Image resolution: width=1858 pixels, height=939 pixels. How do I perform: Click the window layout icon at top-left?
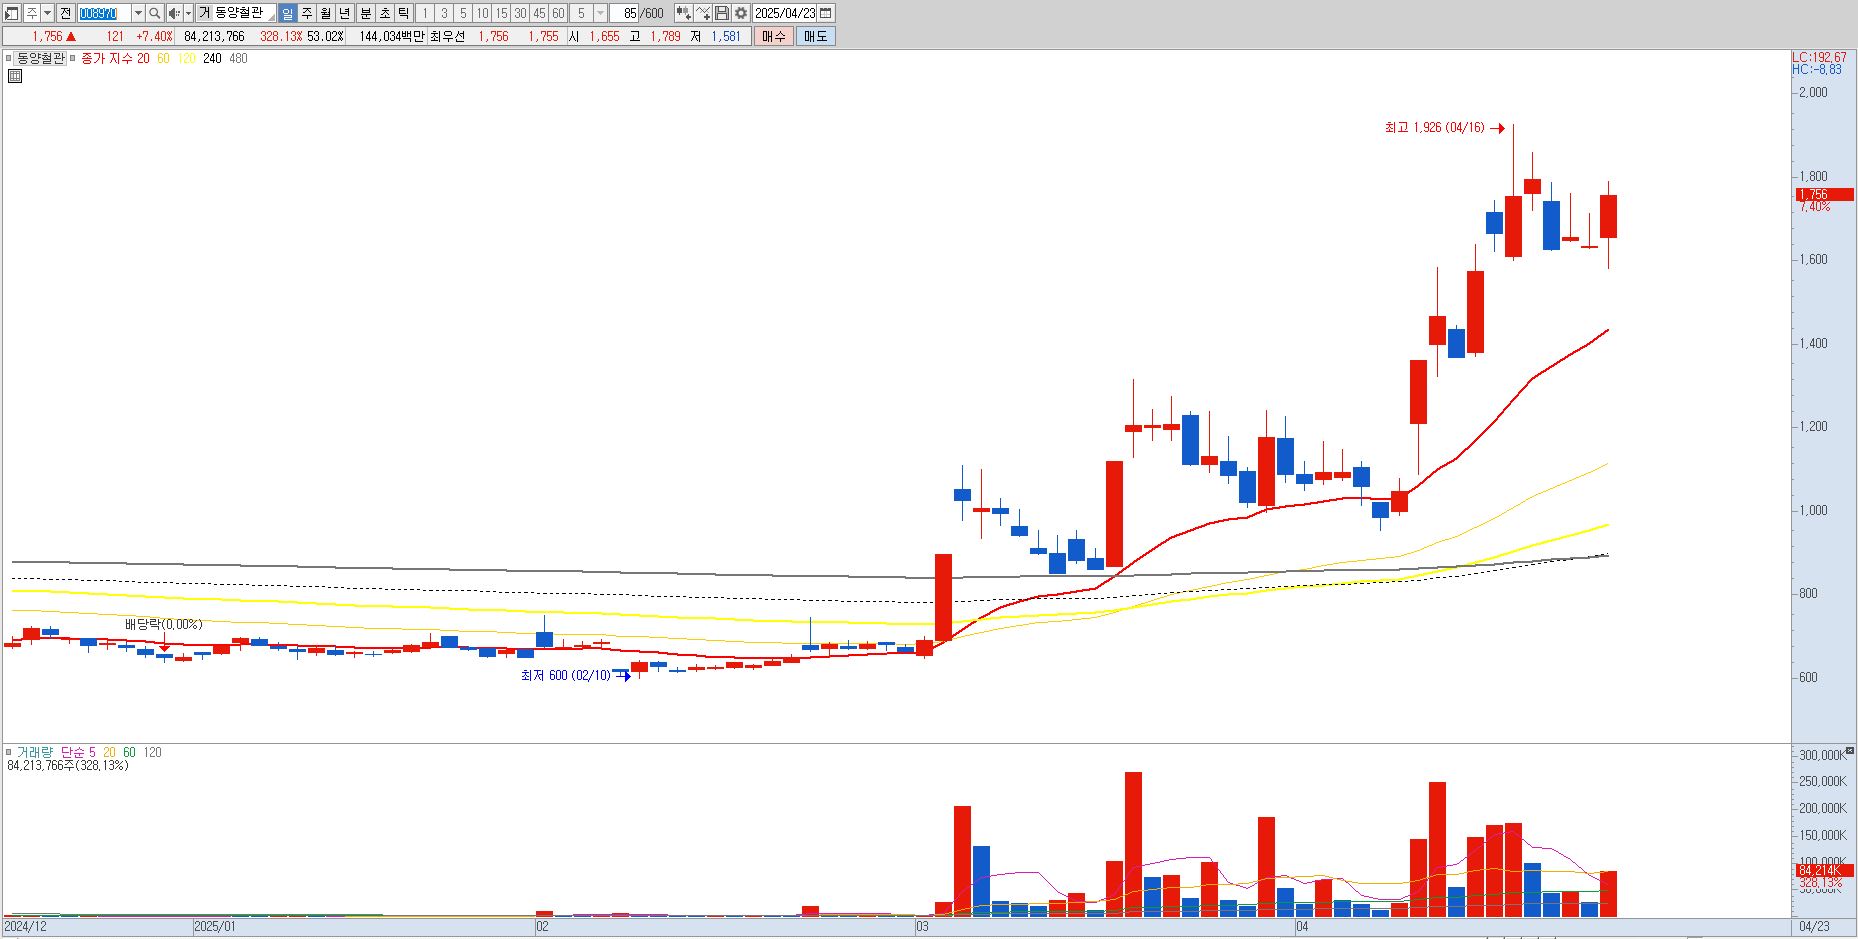11,13
